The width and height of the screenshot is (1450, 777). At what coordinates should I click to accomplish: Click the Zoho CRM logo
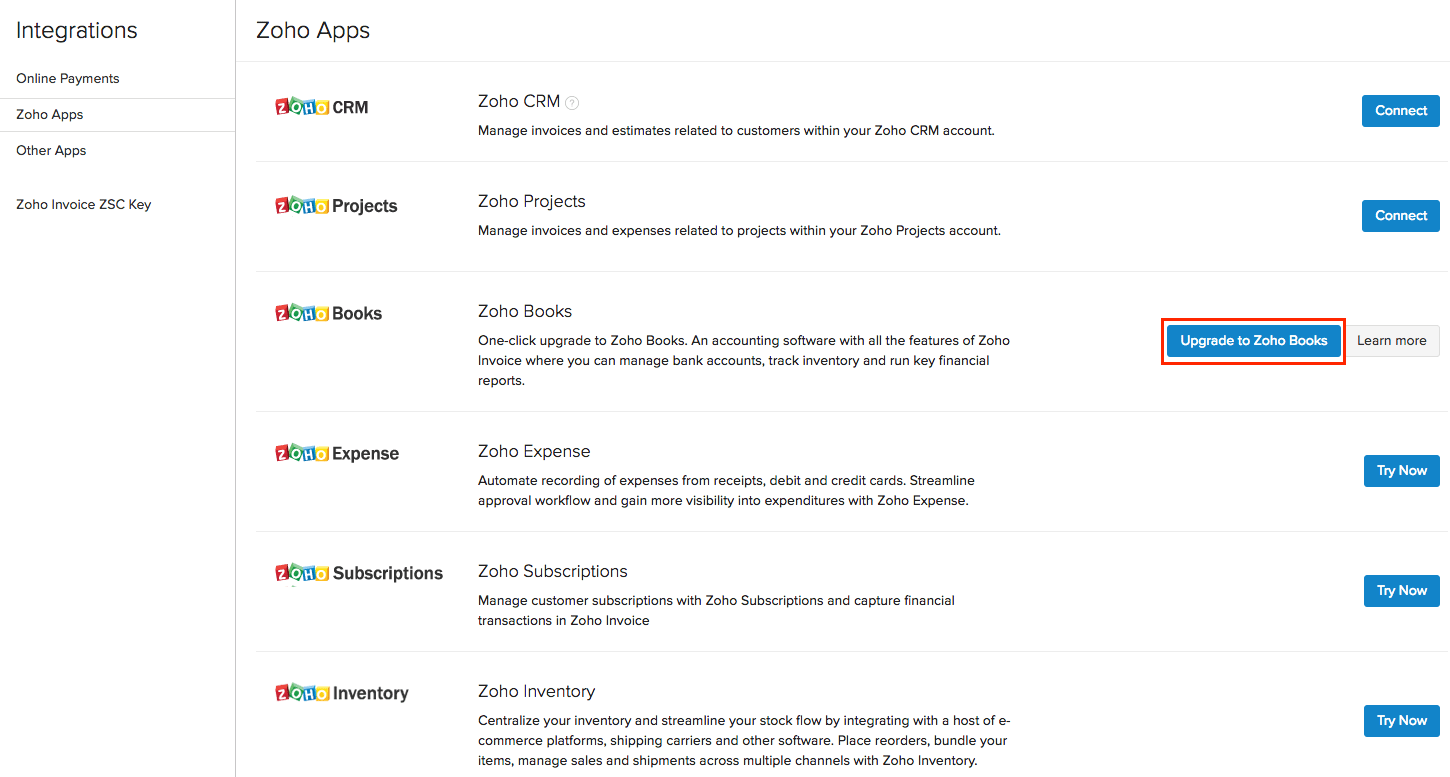coord(321,107)
